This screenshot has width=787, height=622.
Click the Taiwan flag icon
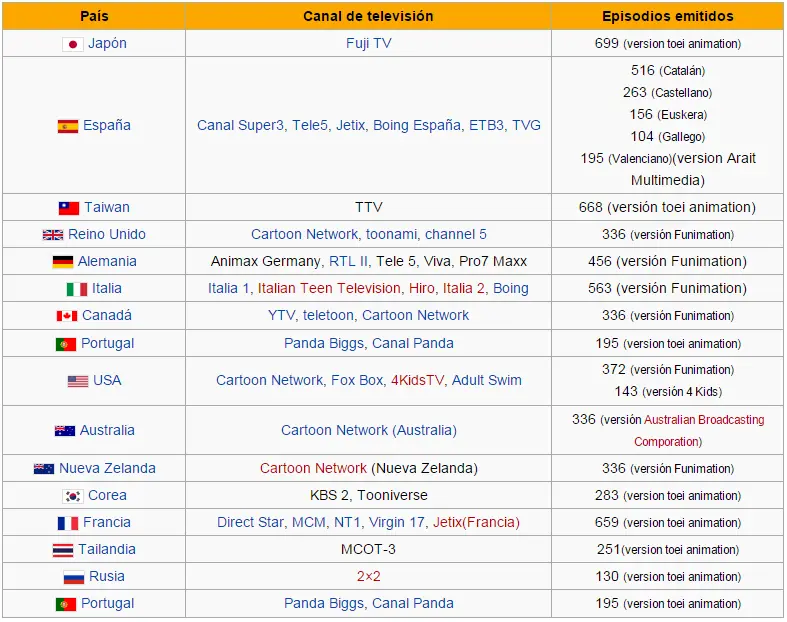coord(69,208)
